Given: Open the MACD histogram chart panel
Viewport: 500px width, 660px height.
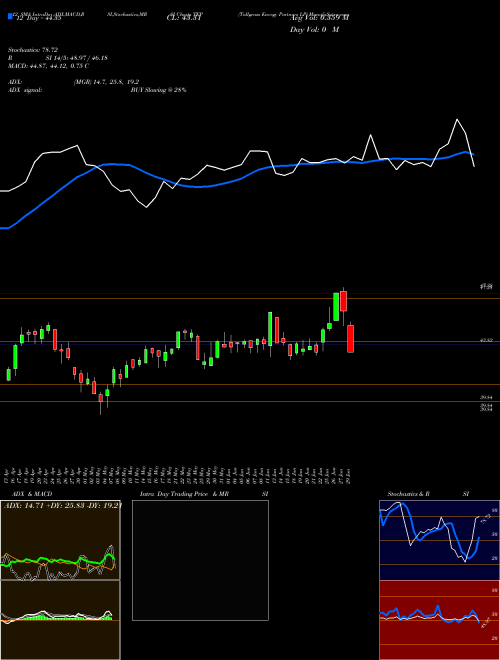Looking at the screenshot, I should pos(60,620).
